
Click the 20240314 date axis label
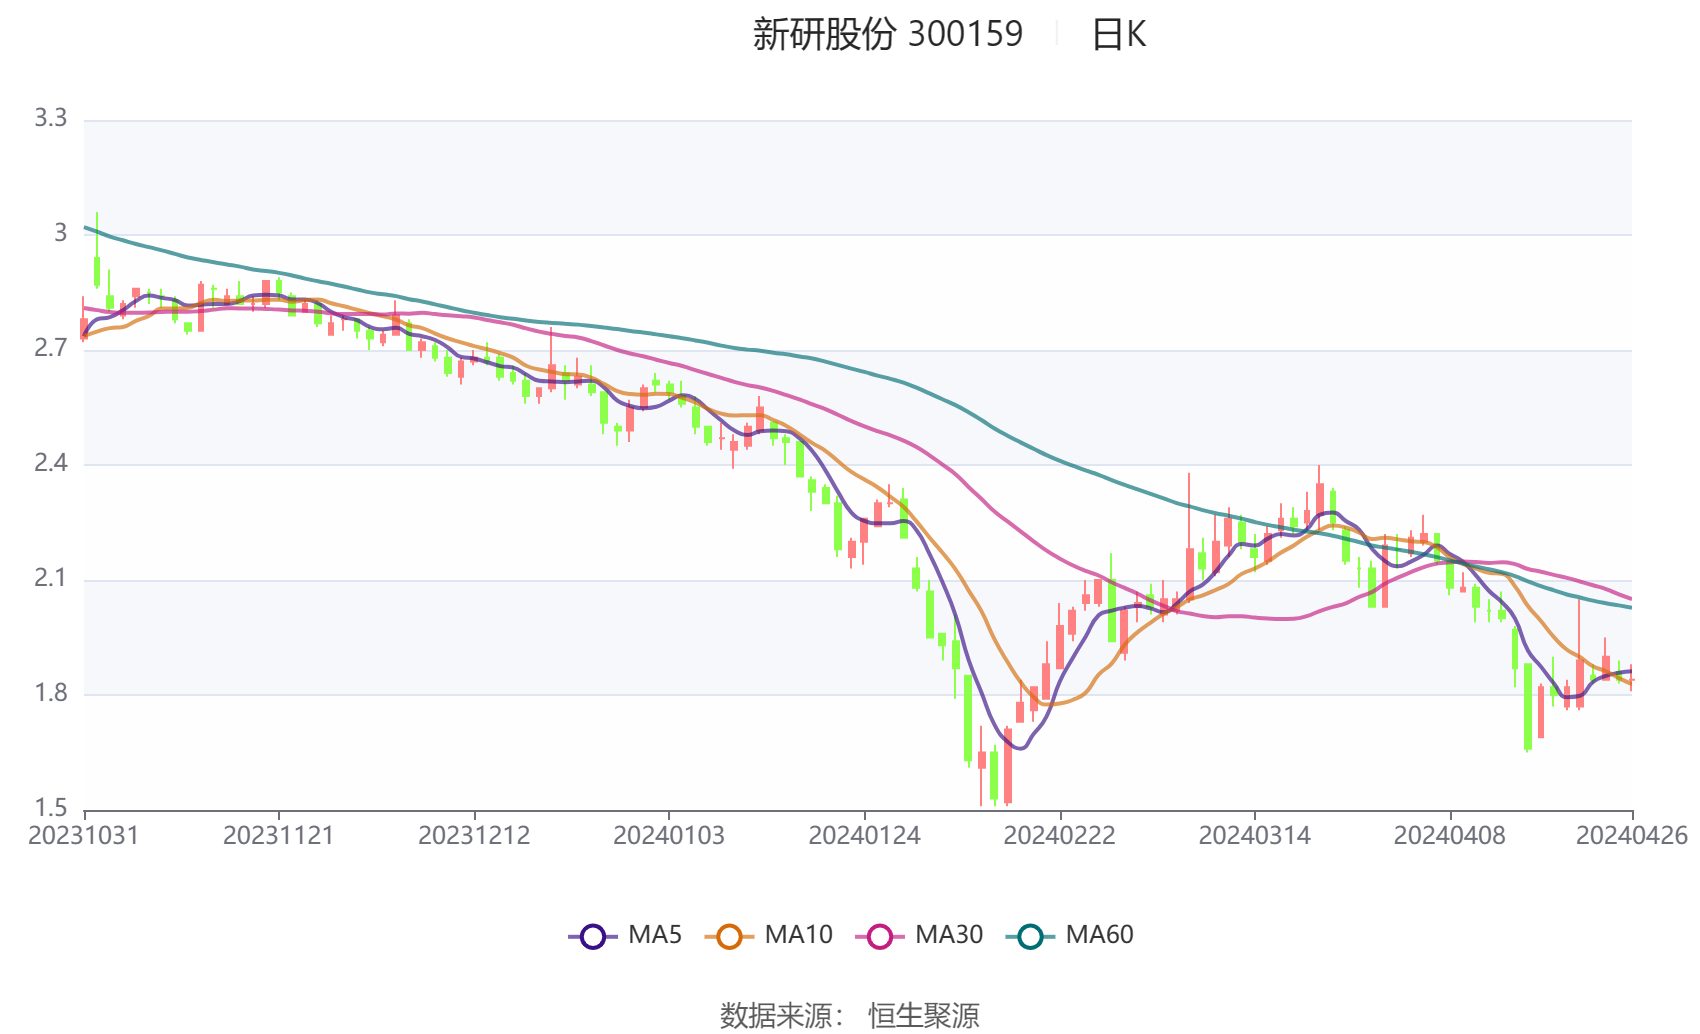coord(1254,836)
